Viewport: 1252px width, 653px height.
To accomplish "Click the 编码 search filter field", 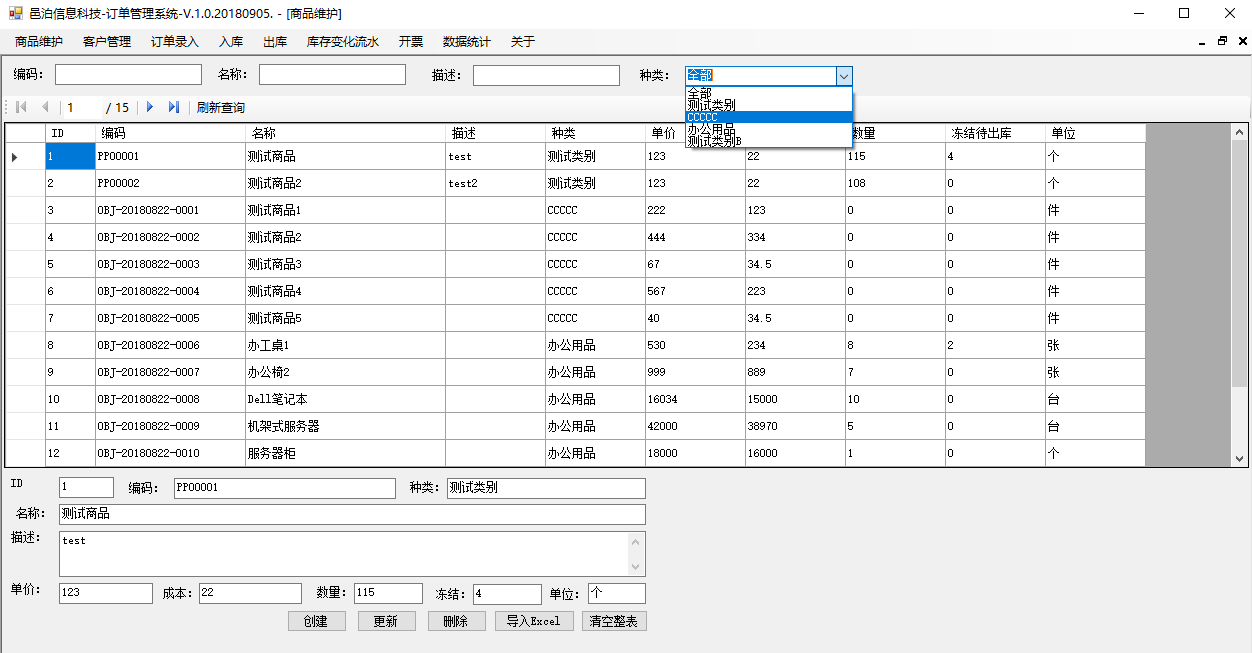I will click(128, 75).
